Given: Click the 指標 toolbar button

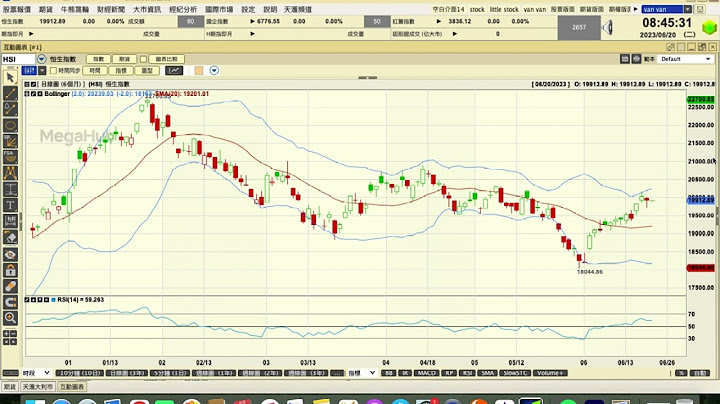Looking at the screenshot, I should point(121,70).
